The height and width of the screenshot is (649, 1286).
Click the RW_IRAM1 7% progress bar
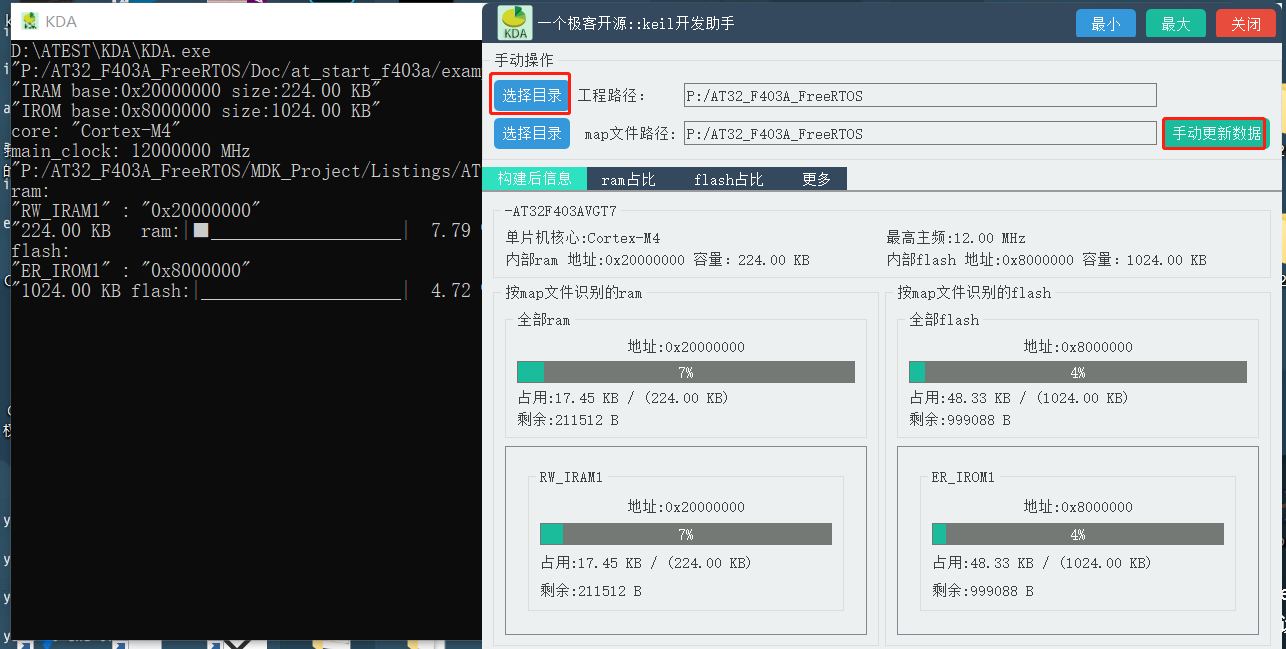(x=686, y=534)
